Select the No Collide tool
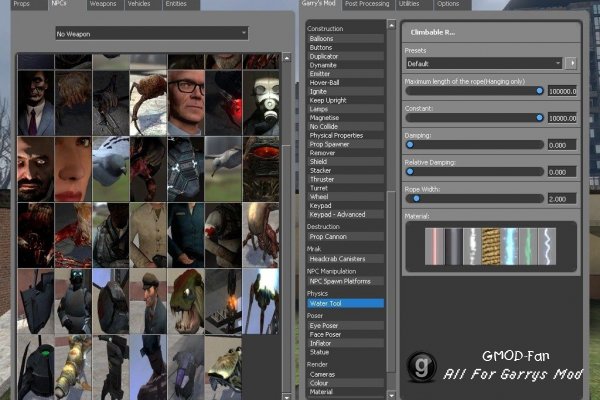This screenshot has width=600, height=400. pos(346,127)
